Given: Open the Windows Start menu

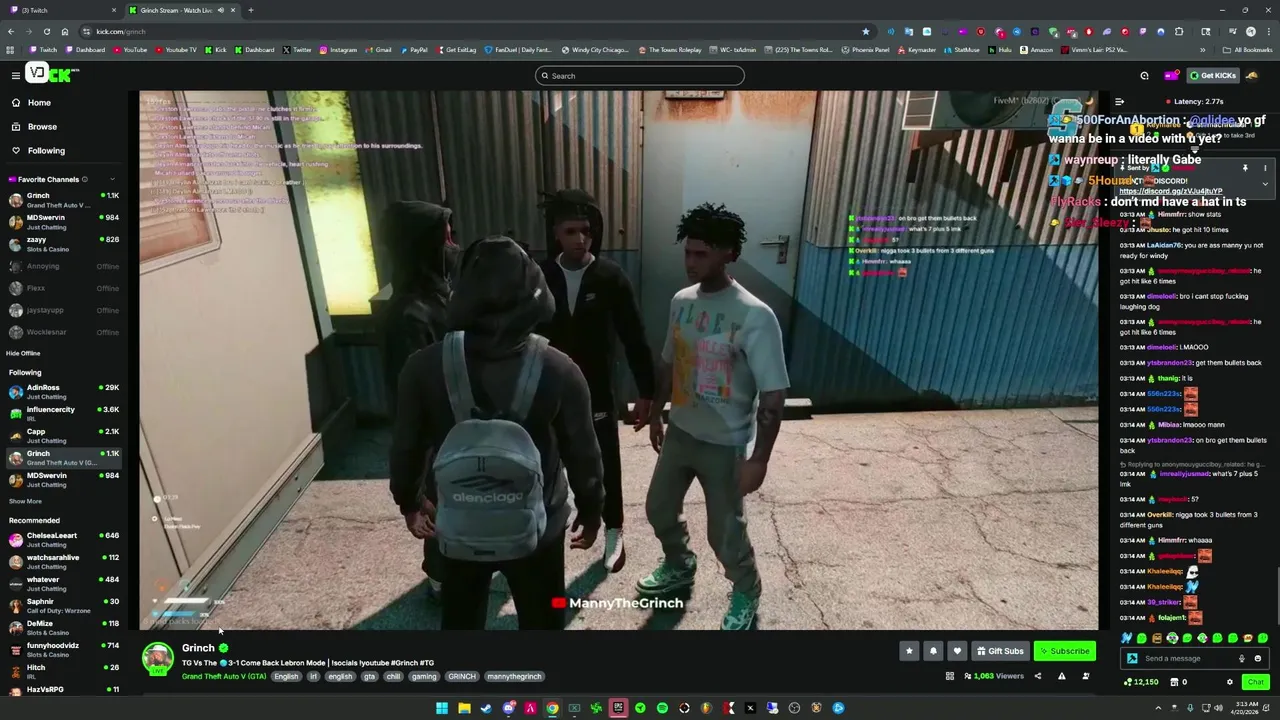Looking at the screenshot, I should pos(441,708).
